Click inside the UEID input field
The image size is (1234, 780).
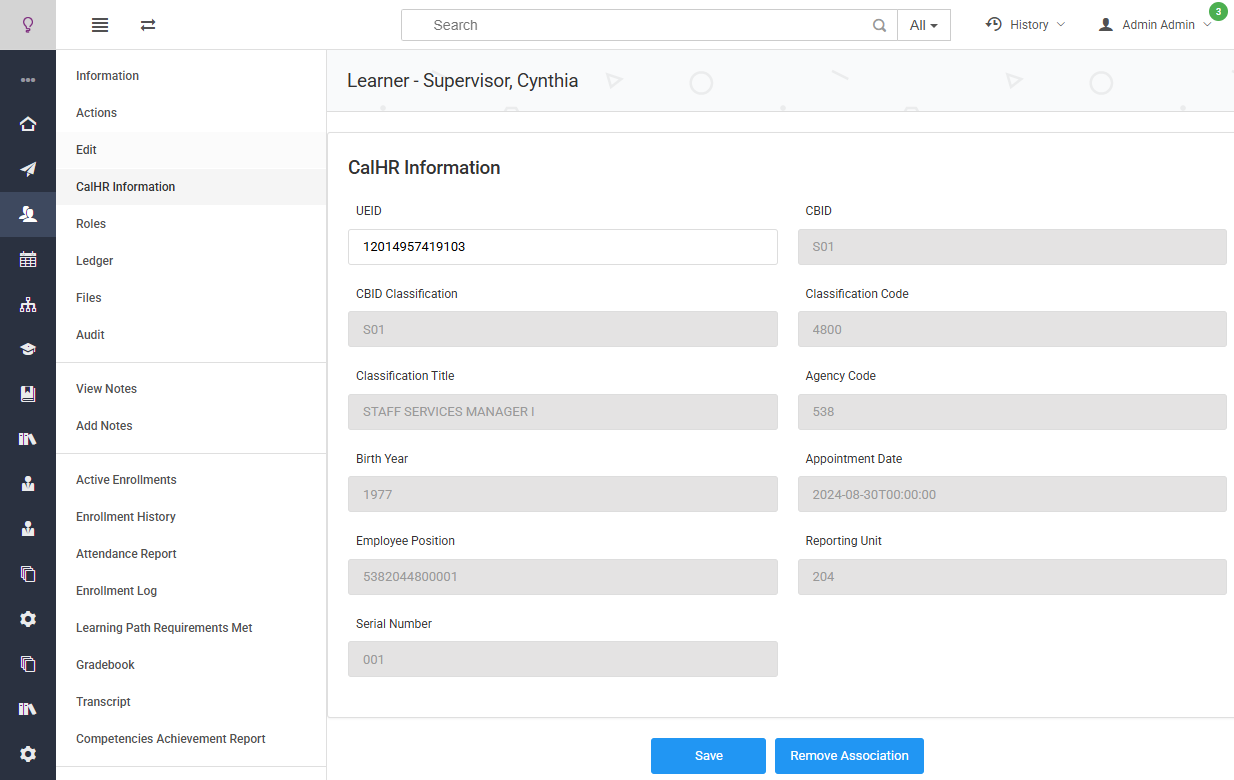pos(562,246)
